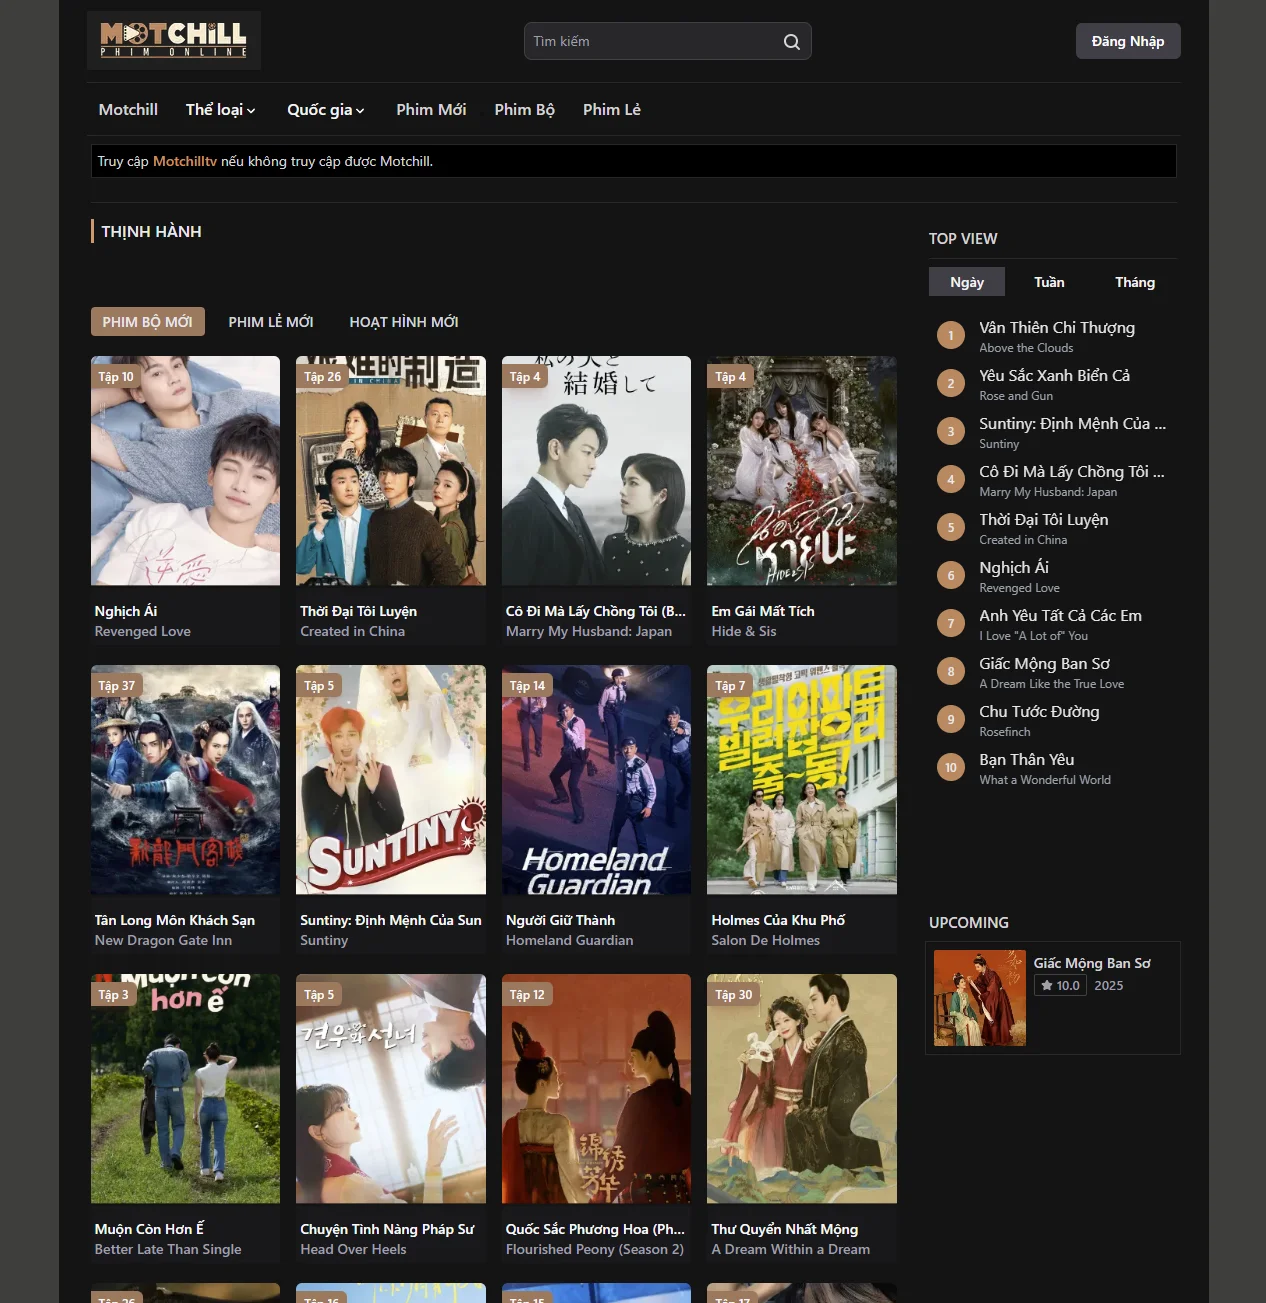The height and width of the screenshot is (1303, 1266).
Task: Click the star rating icon next to 10.0
Action: pyautogui.click(x=1046, y=984)
